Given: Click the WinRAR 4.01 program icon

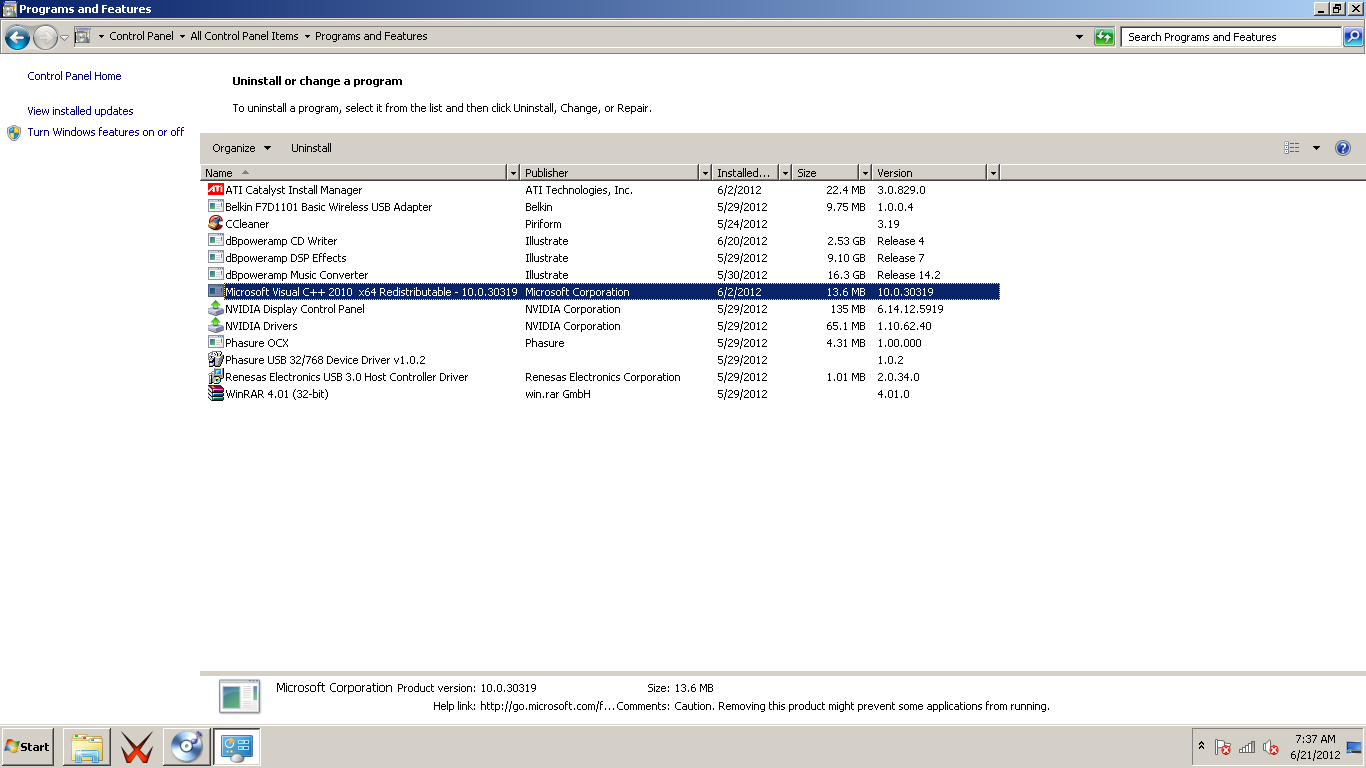Looking at the screenshot, I should (215, 394).
